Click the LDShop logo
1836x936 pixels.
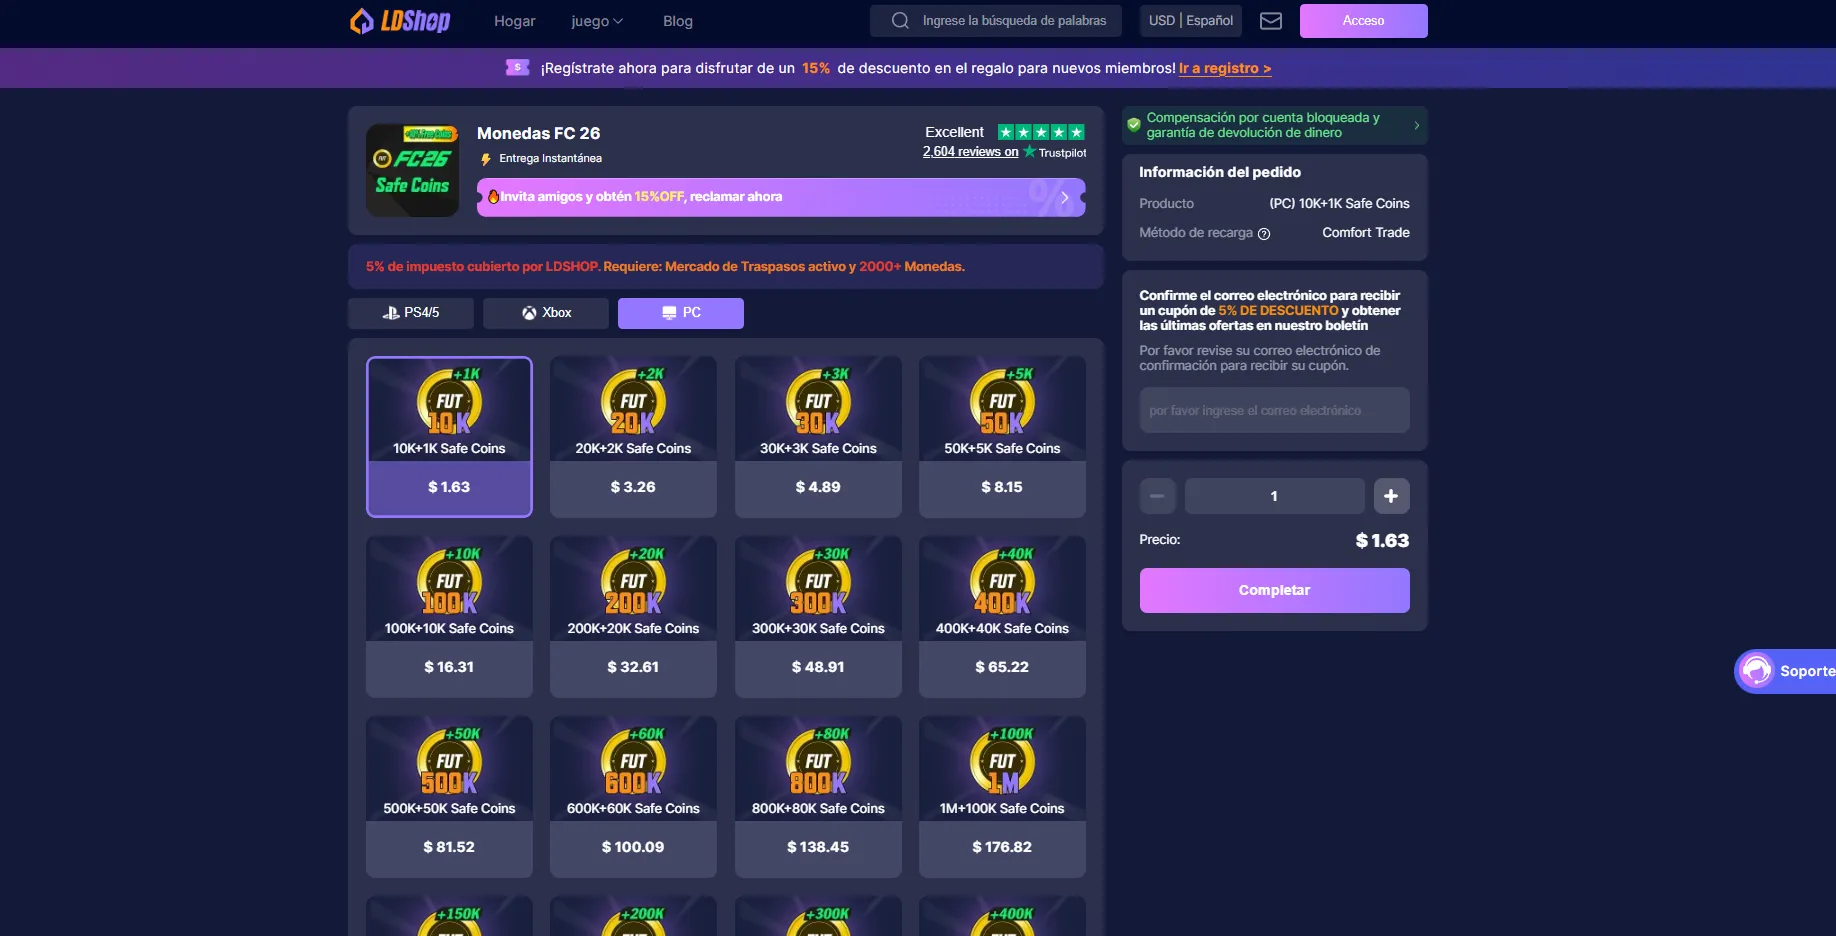(400, 21)
